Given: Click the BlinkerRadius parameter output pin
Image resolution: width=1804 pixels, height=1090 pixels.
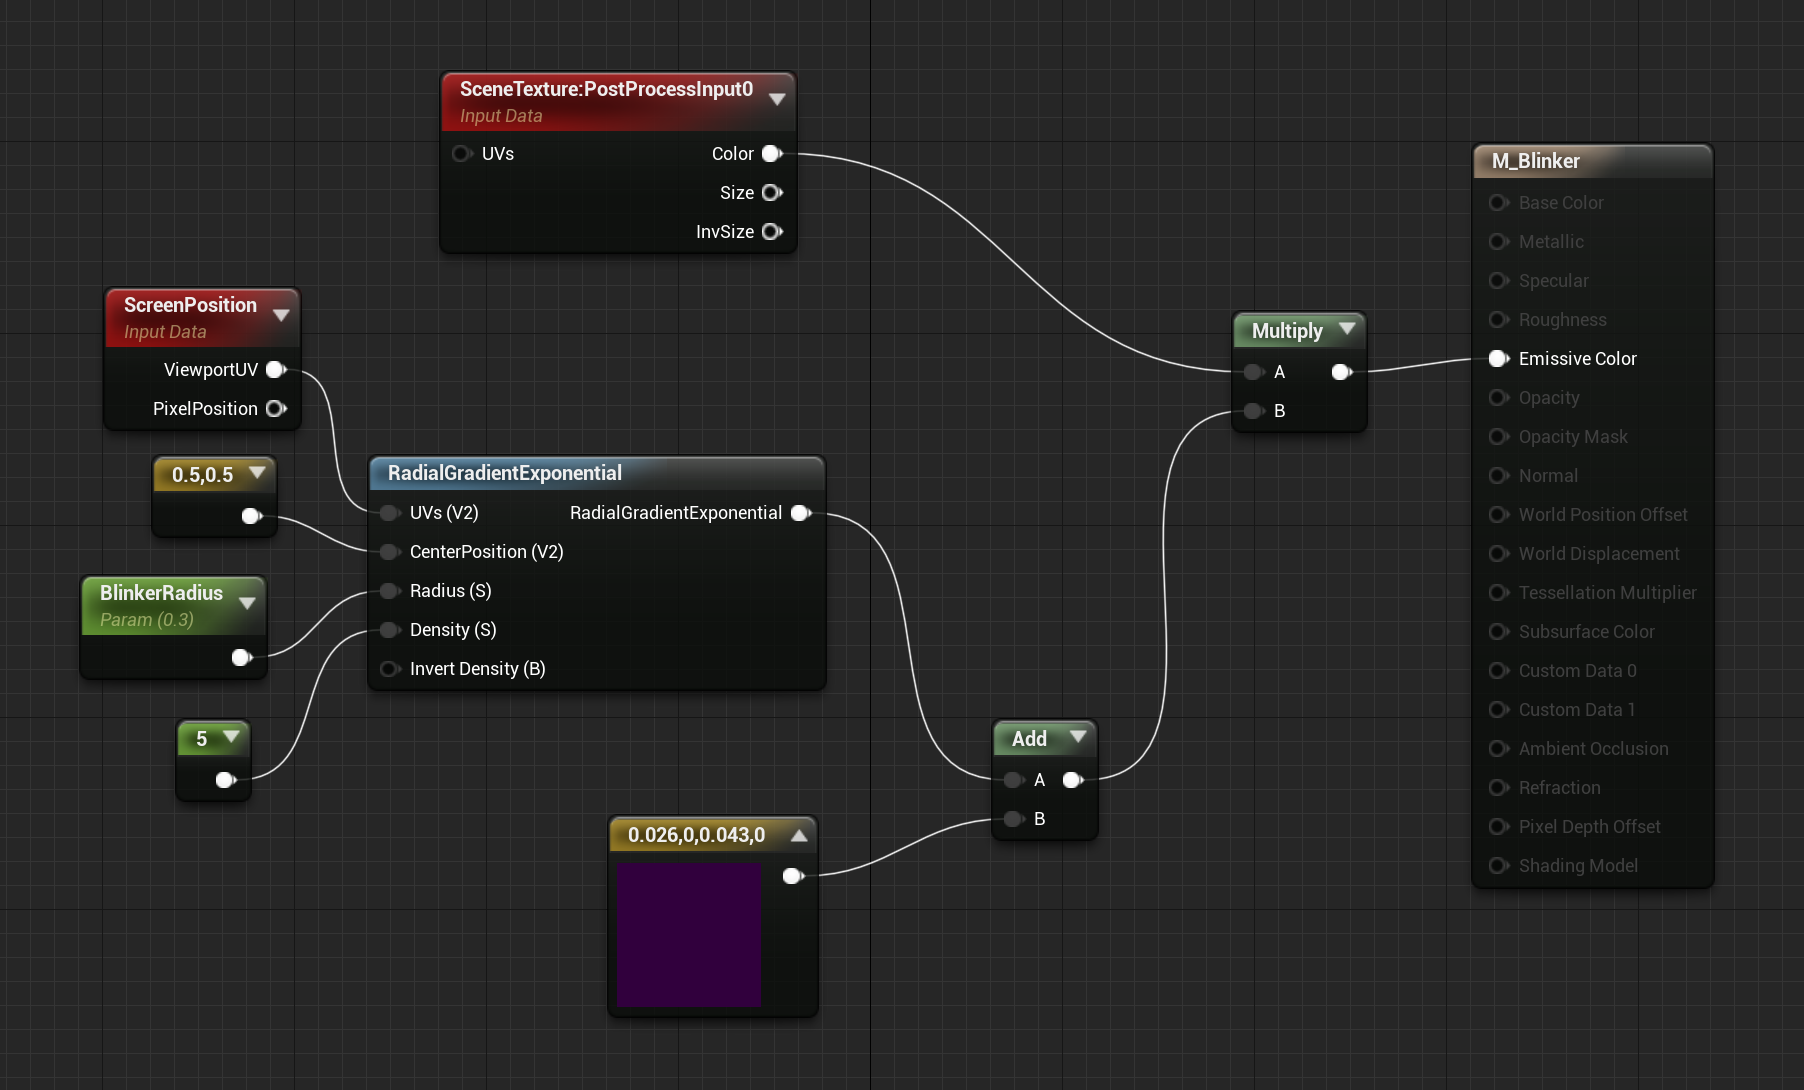Looking at the screenshot, I should pos(241,657).
